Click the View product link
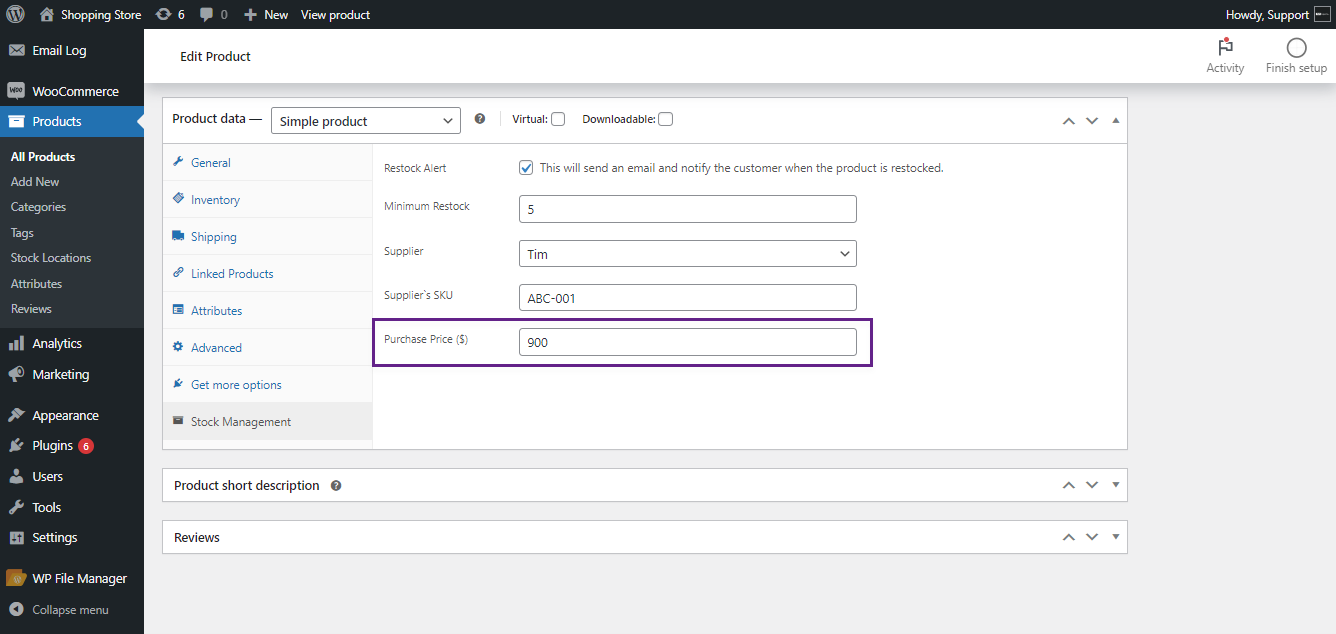This screenshot has height=634, width=1336. tap(335, 15)
